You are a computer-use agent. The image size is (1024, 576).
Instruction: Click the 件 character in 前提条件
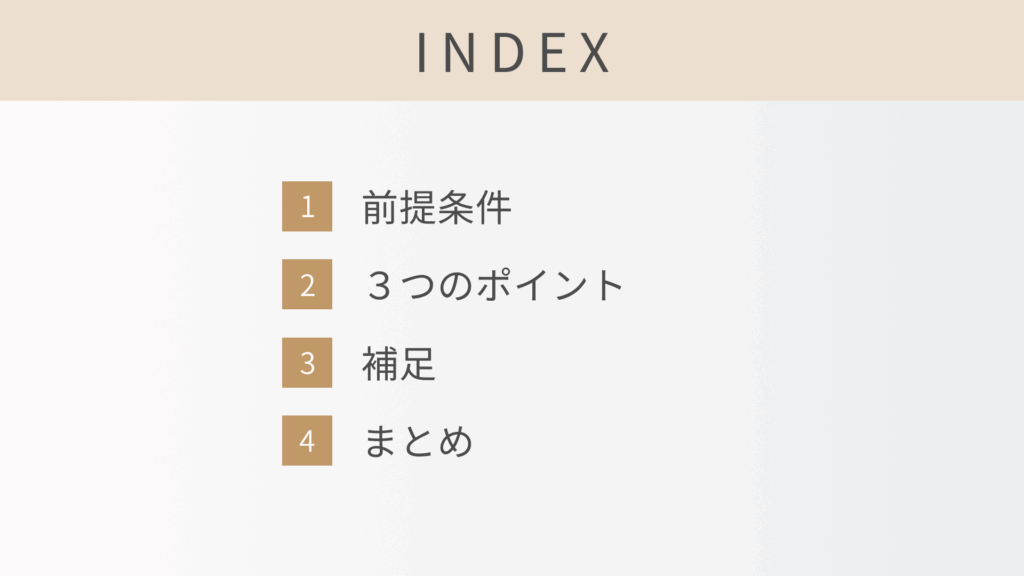click(x=494, y=208)
